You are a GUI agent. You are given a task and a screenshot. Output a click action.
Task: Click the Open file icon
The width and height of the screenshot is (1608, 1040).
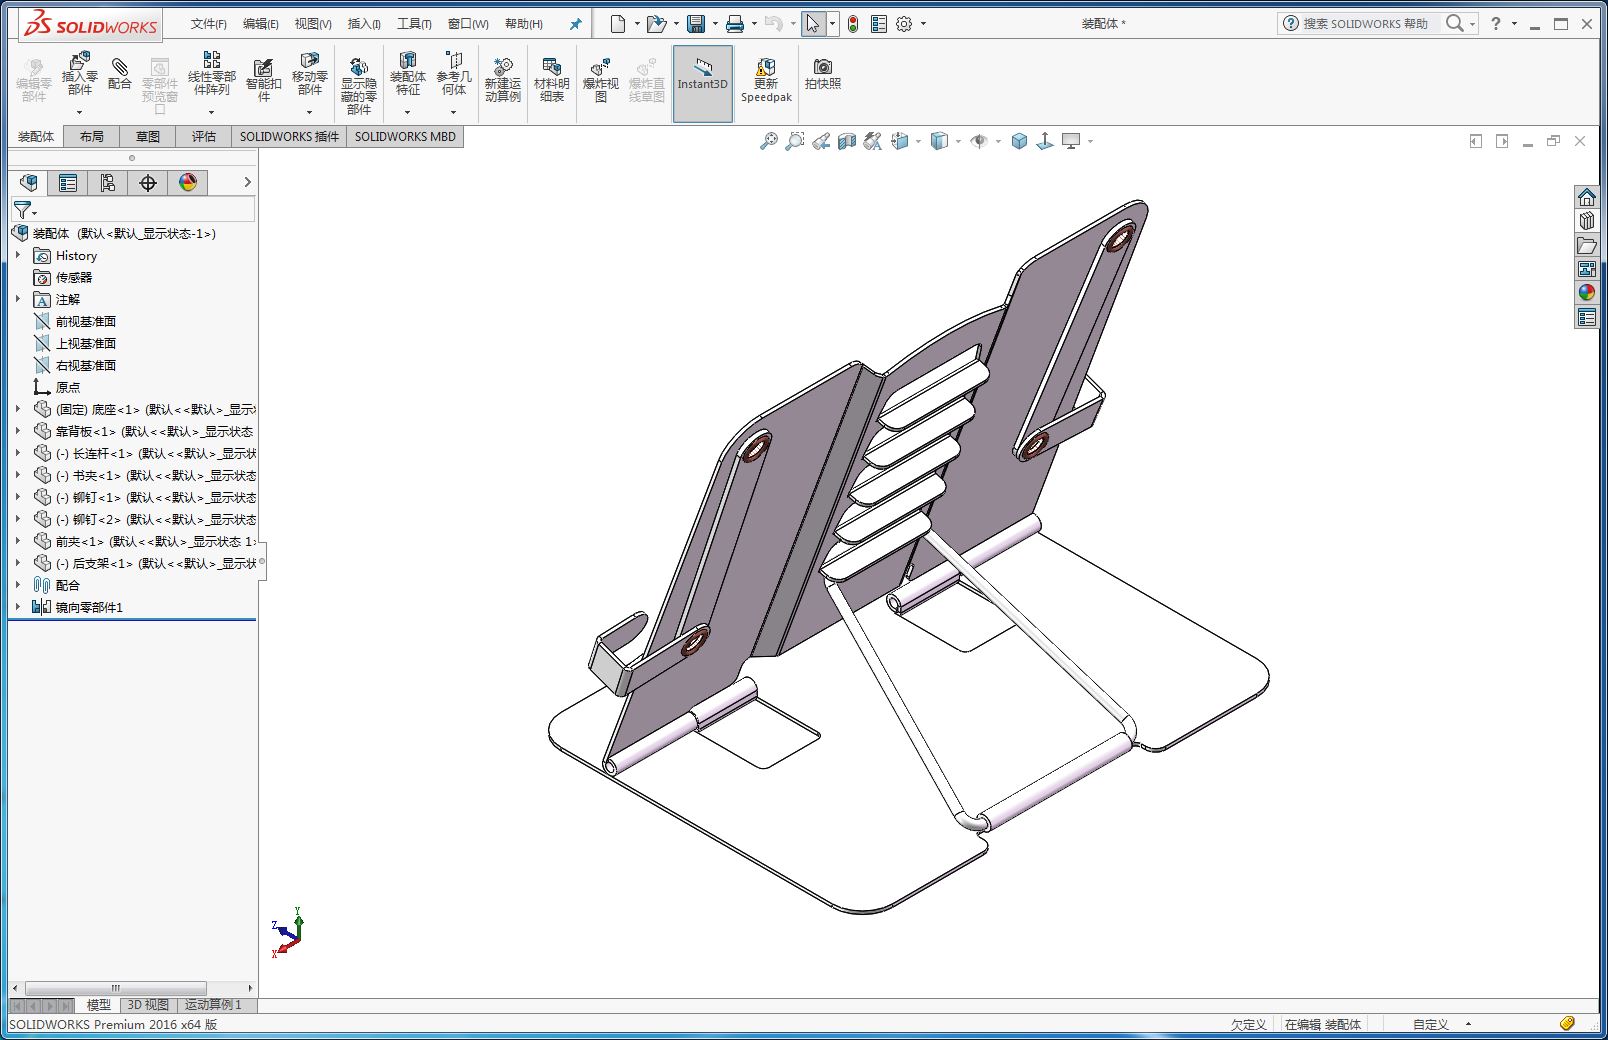[x=656, y=24]
